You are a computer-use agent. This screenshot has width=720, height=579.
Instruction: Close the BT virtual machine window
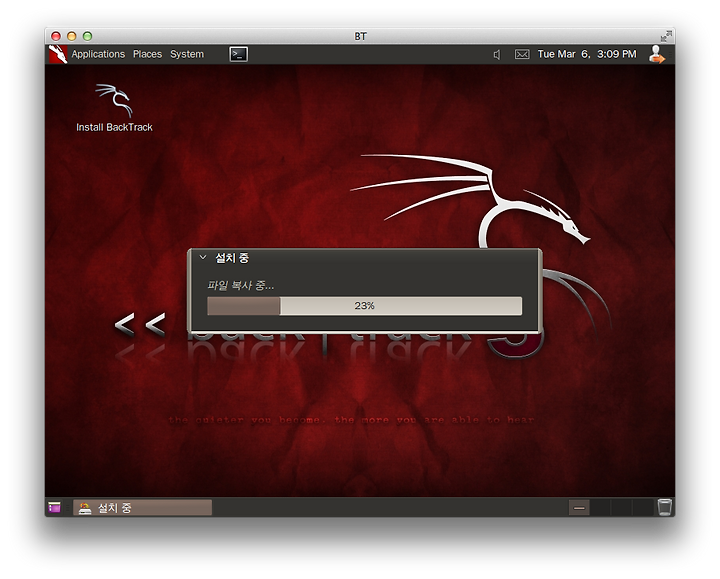point(56,36)
